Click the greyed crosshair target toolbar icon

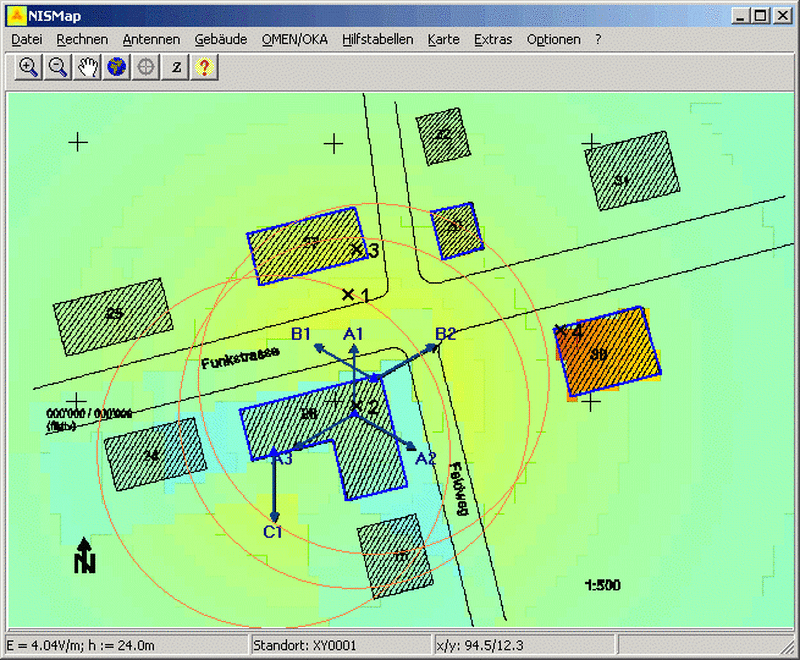pyautogui.click(x=146, y=67)
